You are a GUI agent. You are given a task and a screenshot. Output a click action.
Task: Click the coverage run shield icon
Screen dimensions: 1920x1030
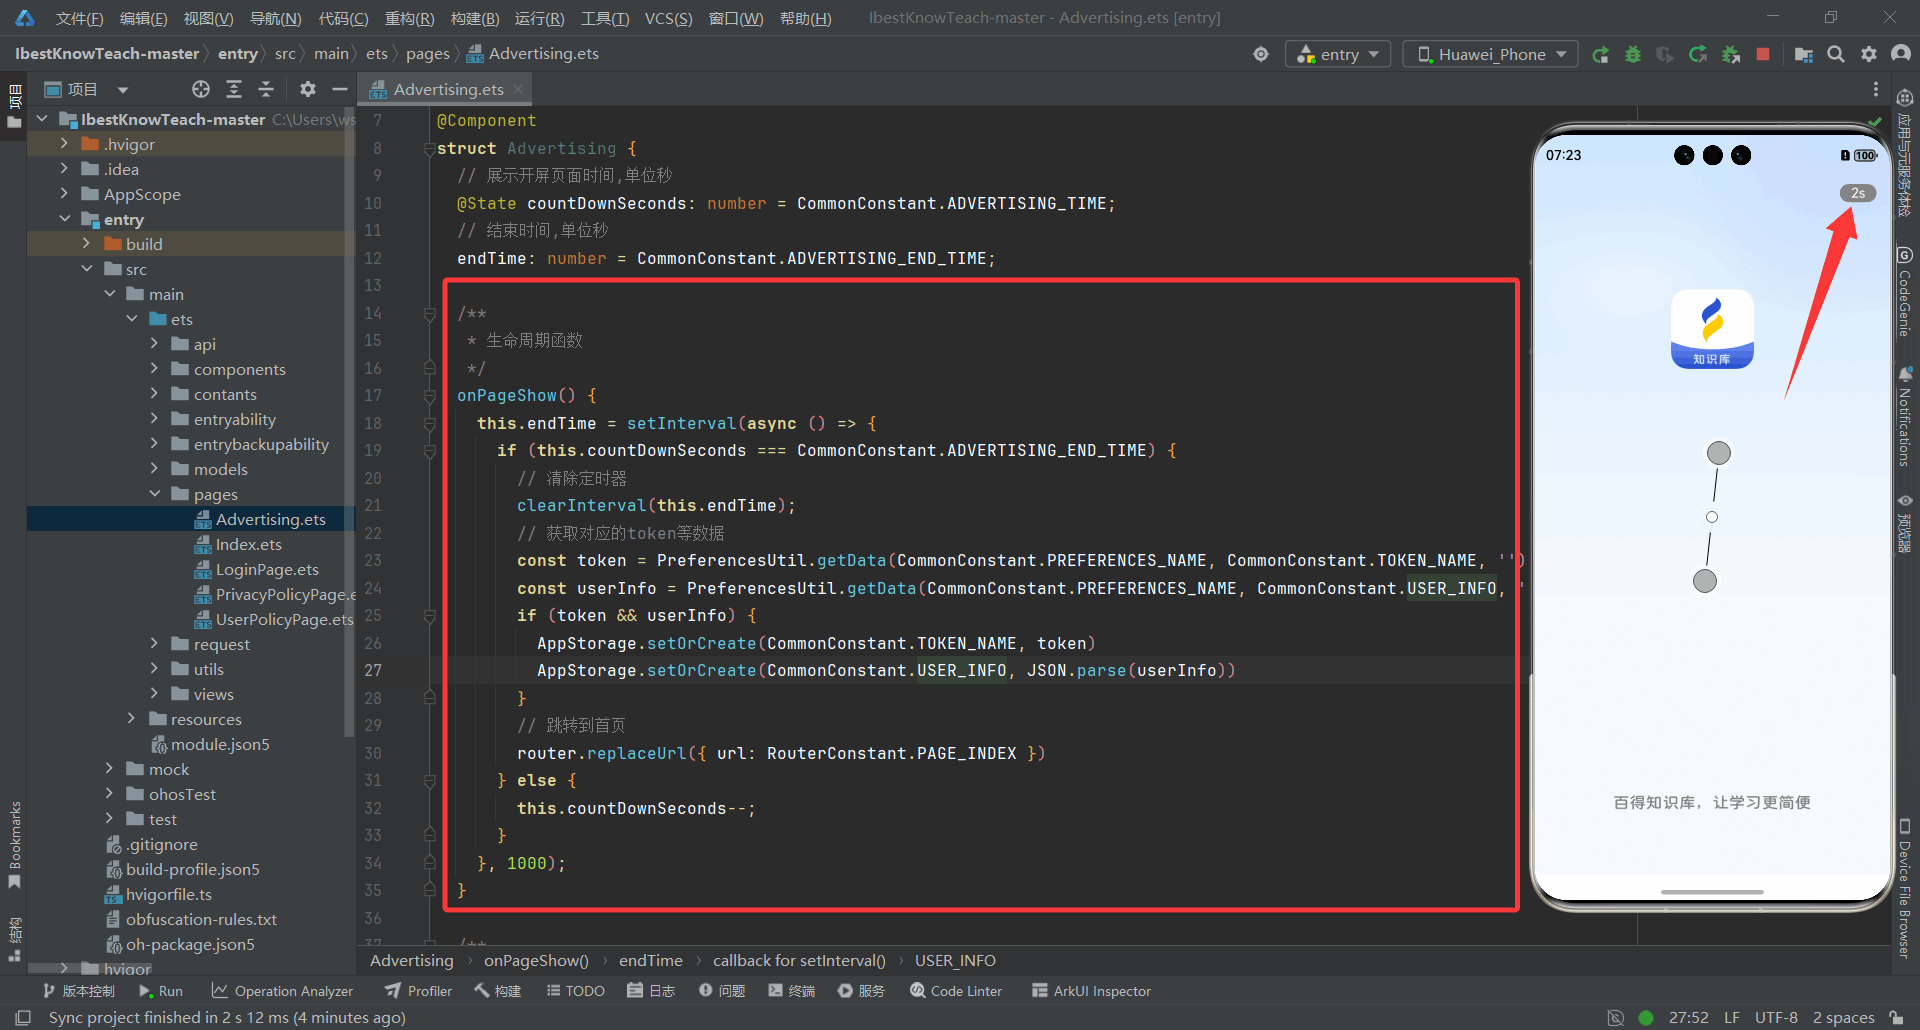1665,54
